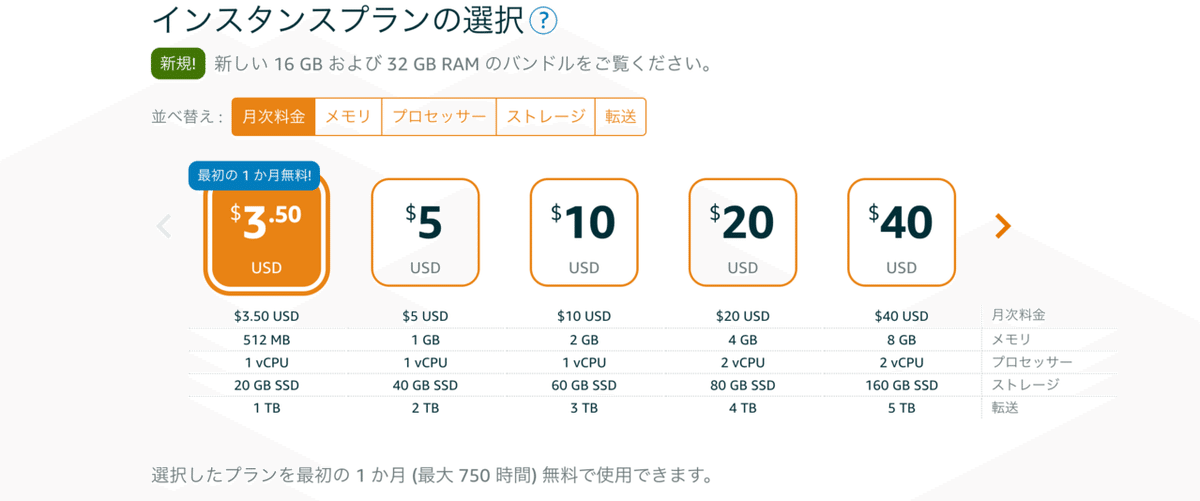
Task: Click the 2 vCPU under $20 plan
Action: pyautogui.click(x=743, y=362)
